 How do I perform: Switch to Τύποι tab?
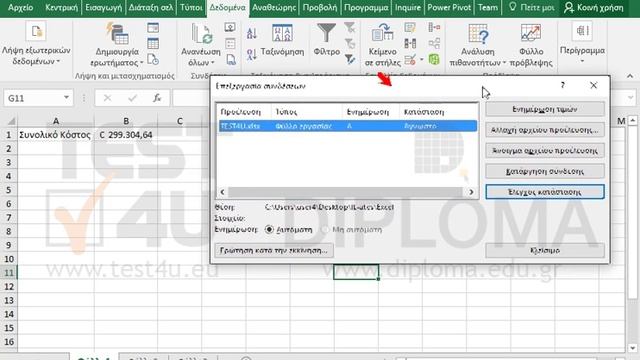pos(191,7)
